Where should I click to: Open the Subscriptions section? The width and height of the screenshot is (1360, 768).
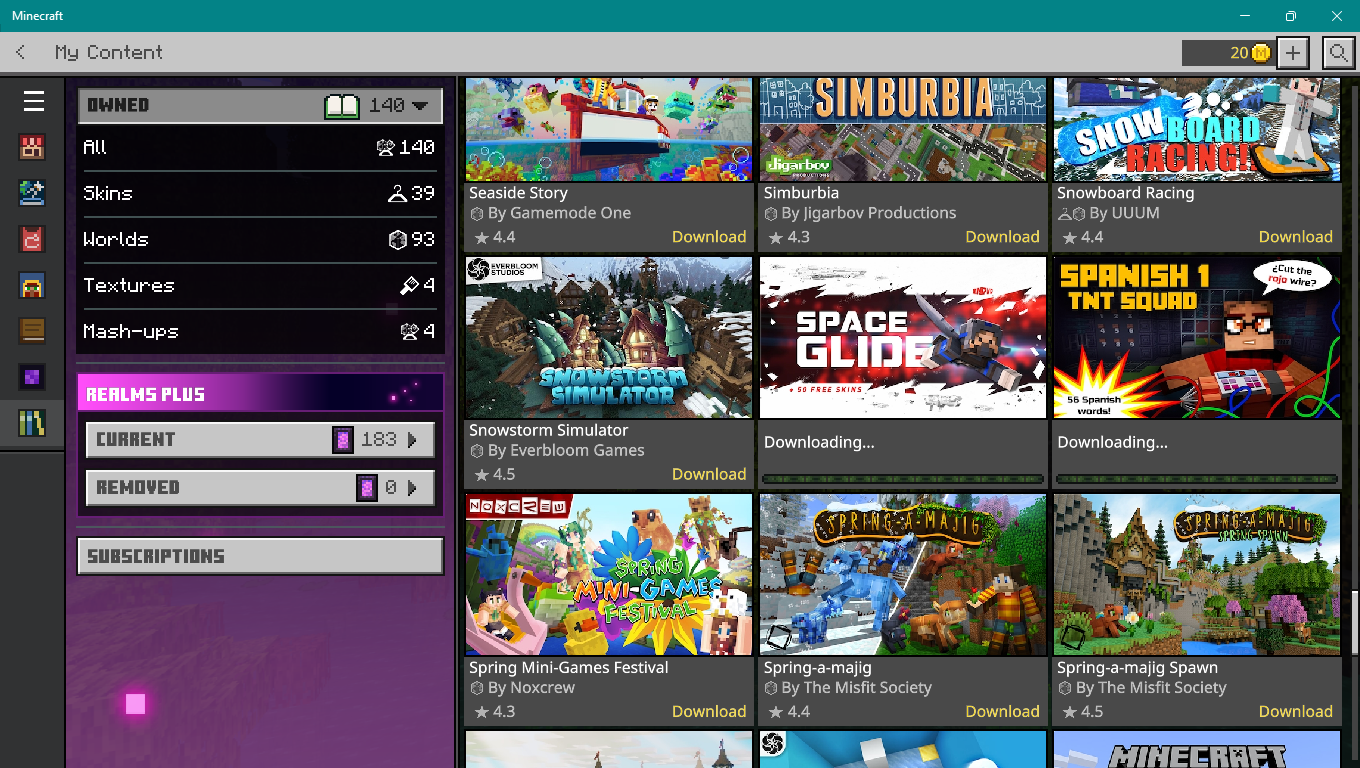(260, 556)
